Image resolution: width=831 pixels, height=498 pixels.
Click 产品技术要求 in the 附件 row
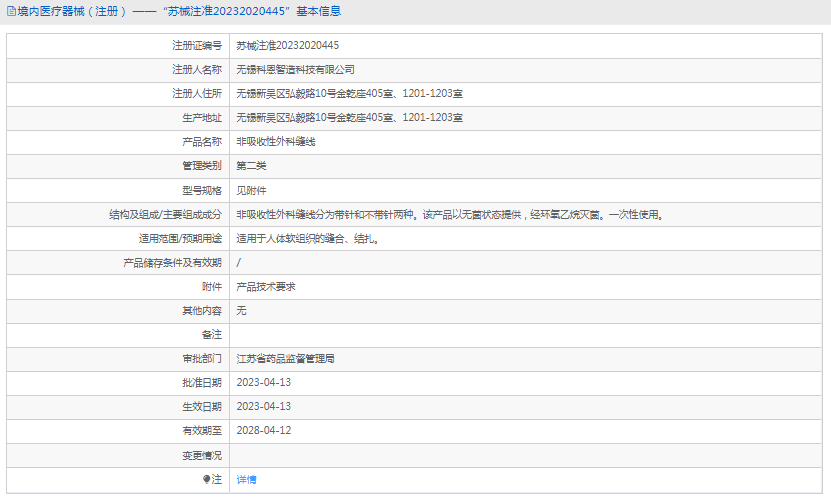click(266, 287)
